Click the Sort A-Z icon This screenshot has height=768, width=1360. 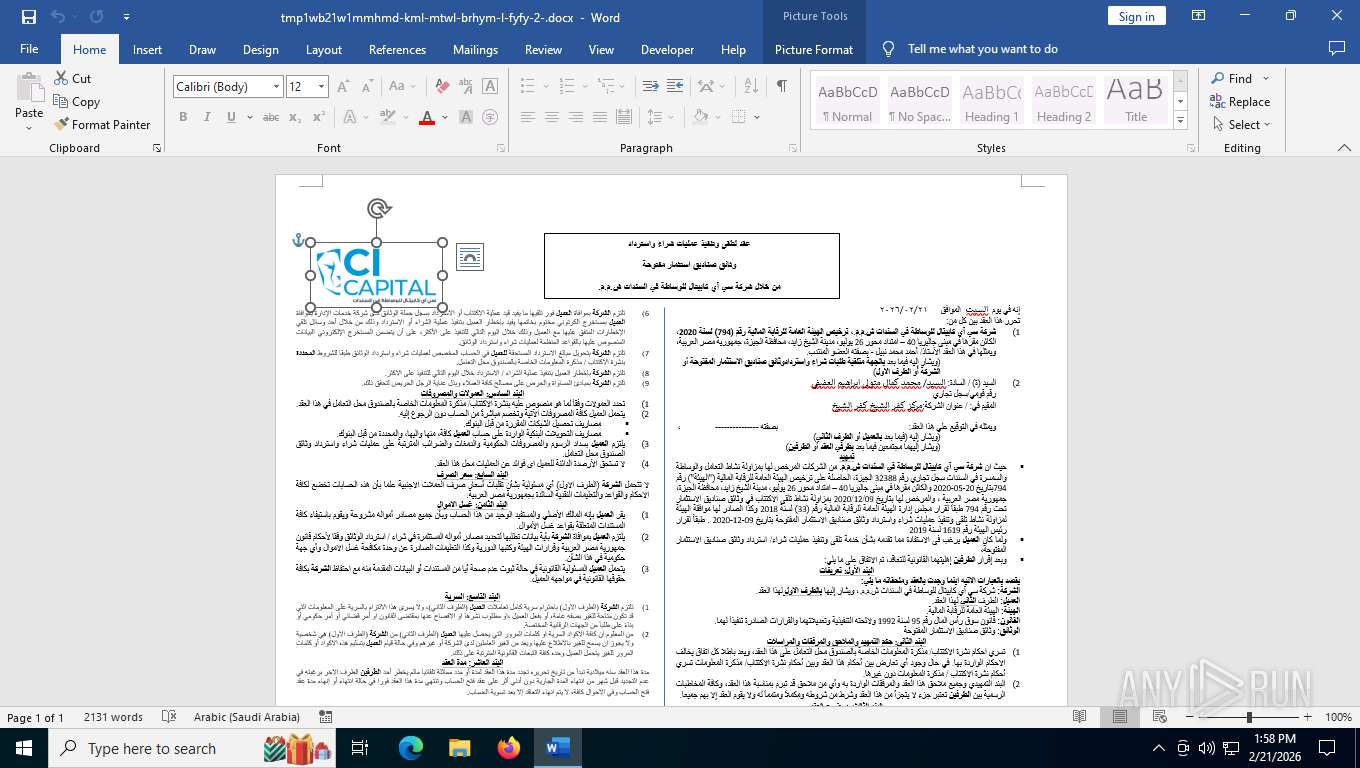[753, 86]
